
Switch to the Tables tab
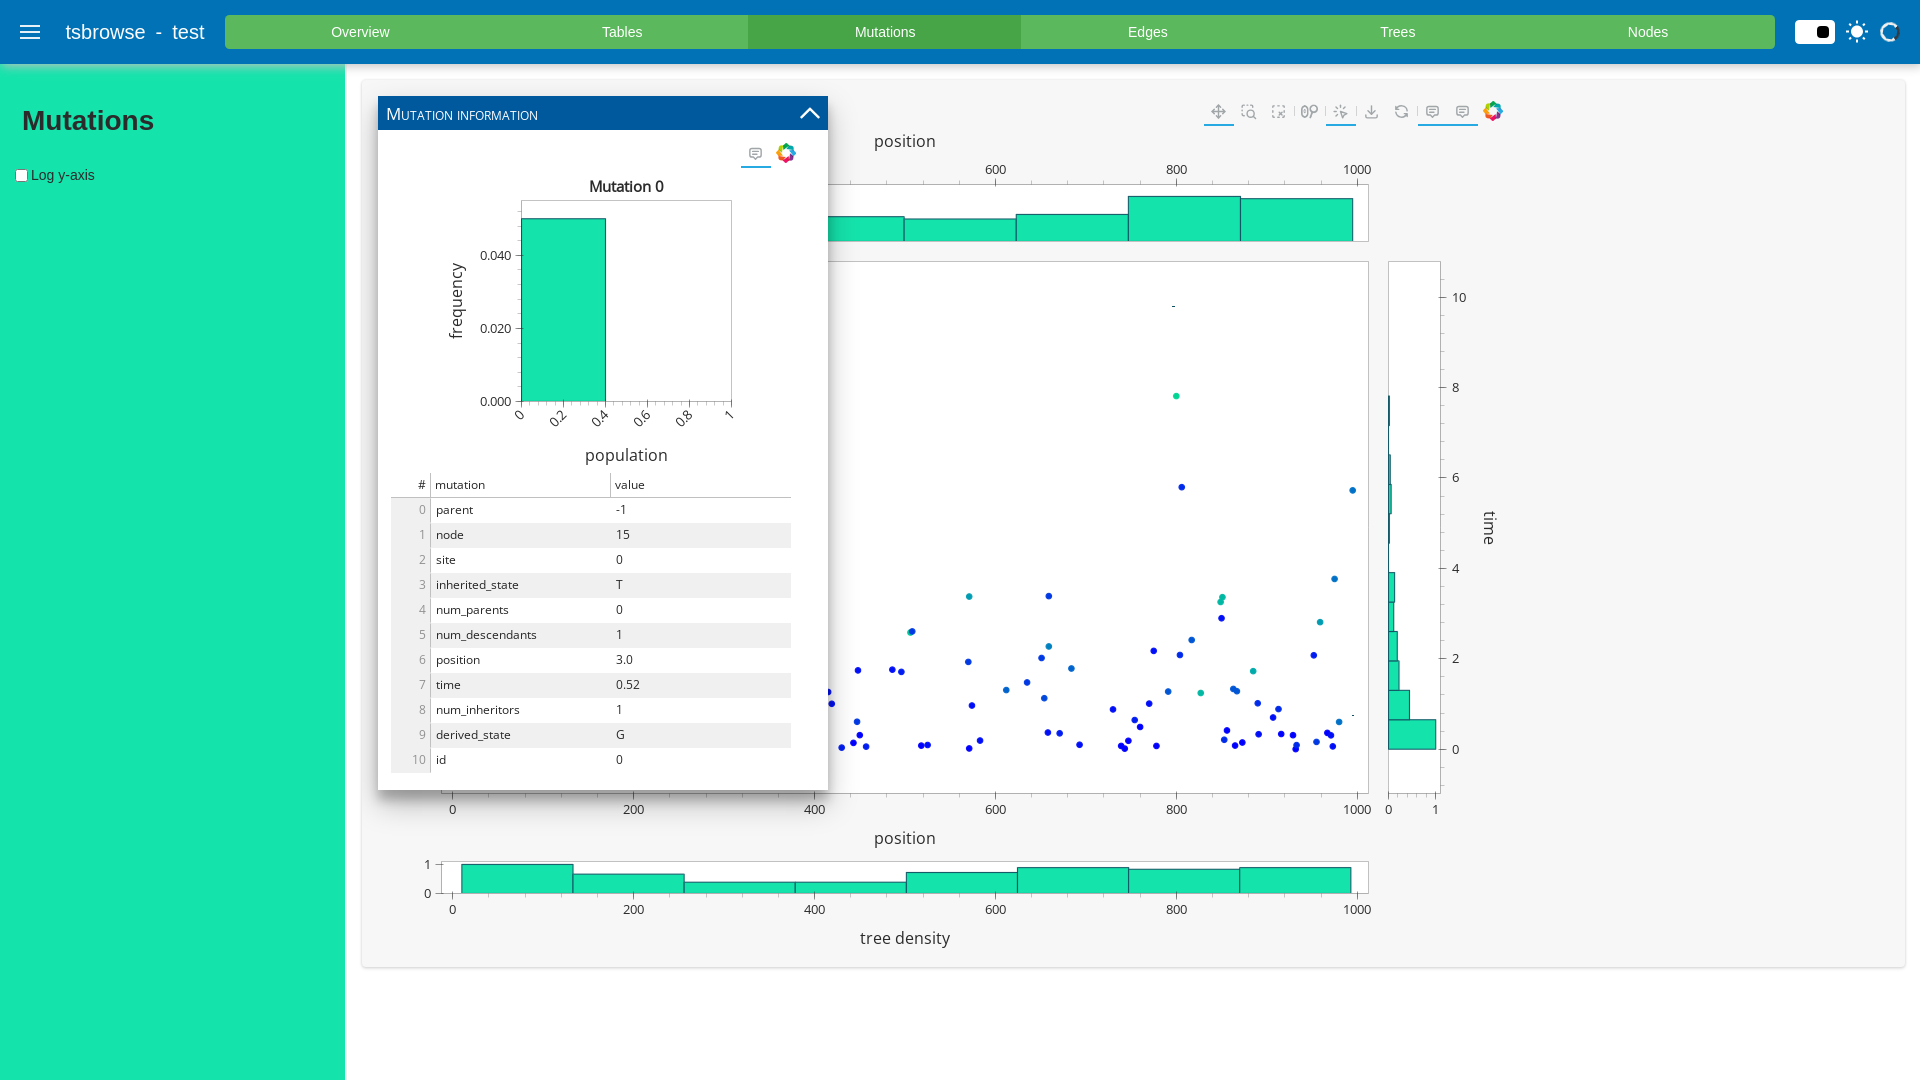[x=622, y=32]
